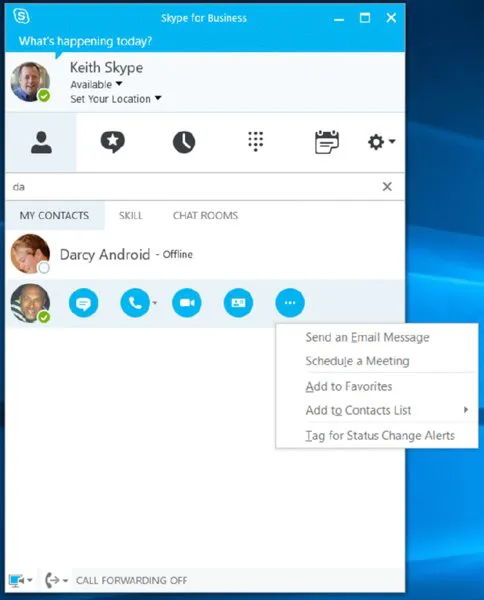Open the Options gear icon
Image resolution: width=484 pixels, height=600 pixels.
[x=376, y=142]
